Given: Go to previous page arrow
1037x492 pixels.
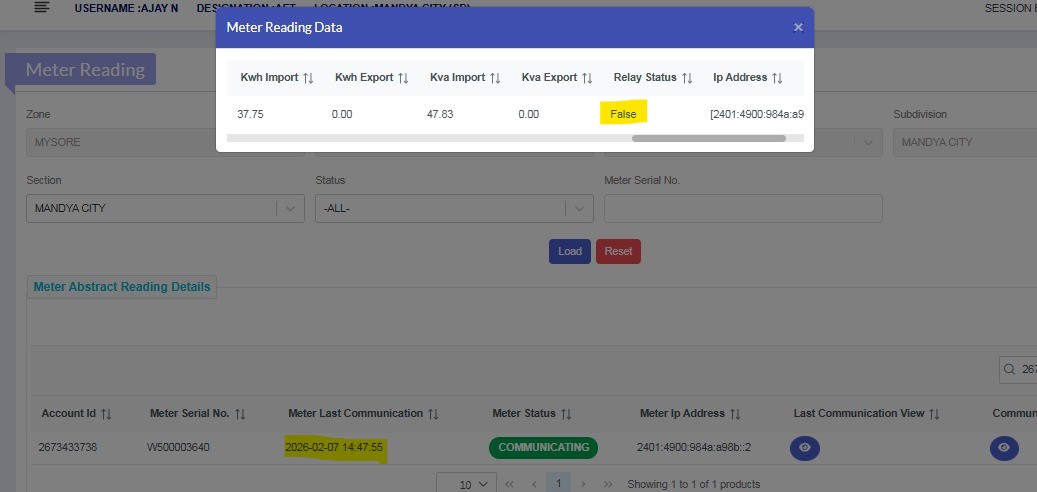Looking at the screenshot, I should point(534,484).
